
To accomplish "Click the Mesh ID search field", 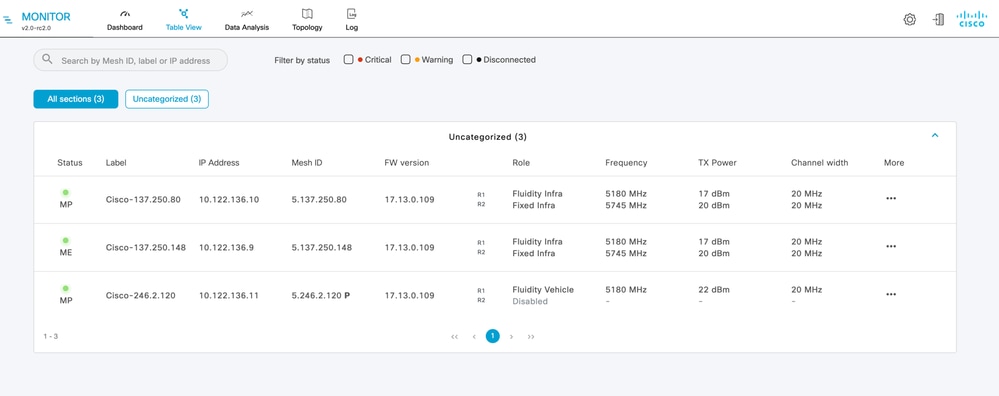I will click(x=131, y=60).
